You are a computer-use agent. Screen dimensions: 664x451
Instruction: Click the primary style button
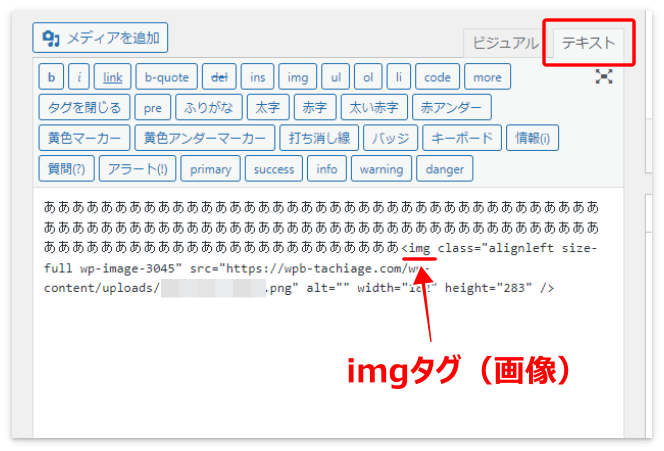(210, 169)
